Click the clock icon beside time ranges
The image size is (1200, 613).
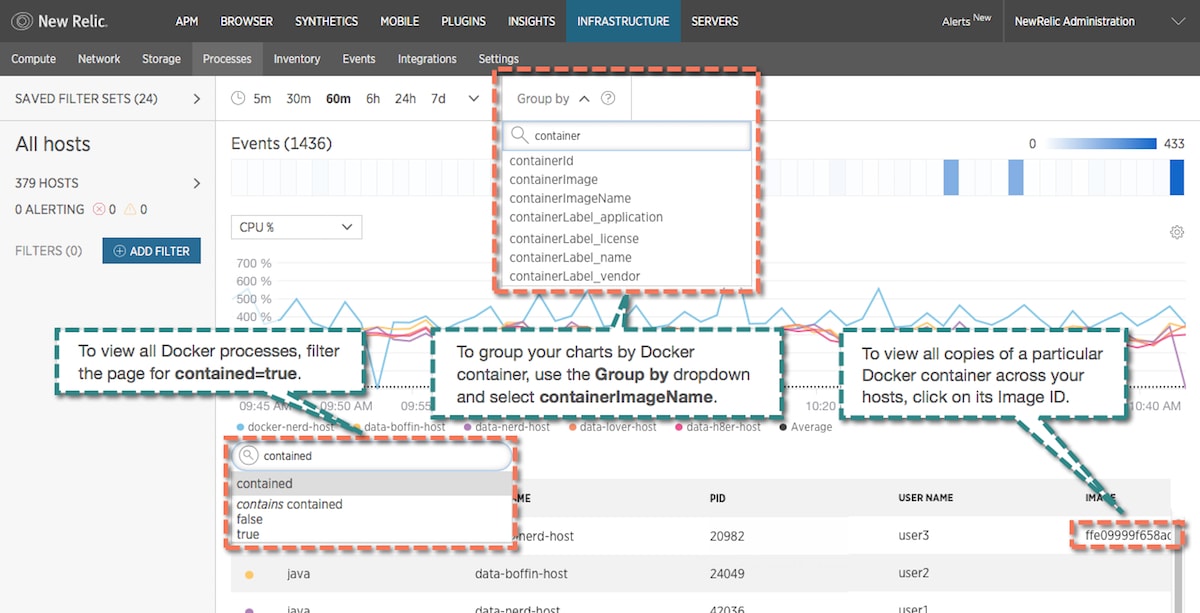pos(238,98)
